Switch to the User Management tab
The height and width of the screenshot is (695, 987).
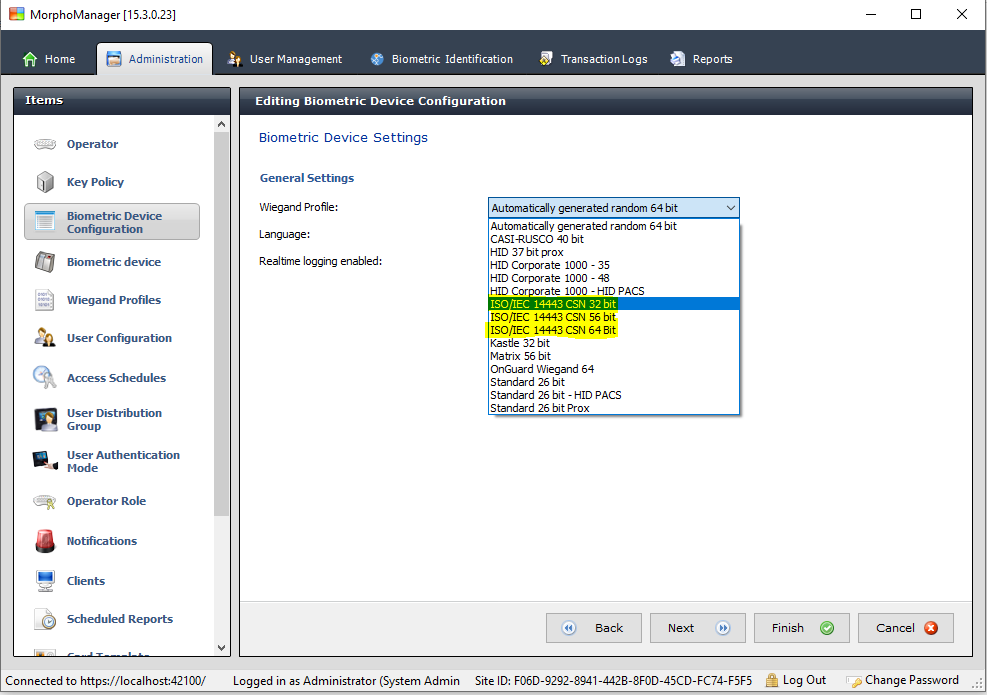(284, 58)
